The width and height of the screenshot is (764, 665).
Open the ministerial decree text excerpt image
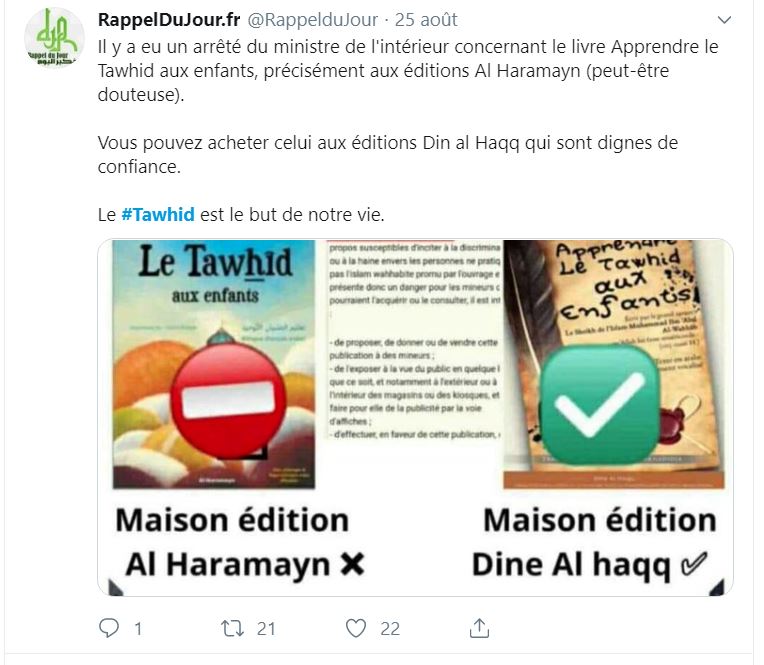tap(414, 340)
